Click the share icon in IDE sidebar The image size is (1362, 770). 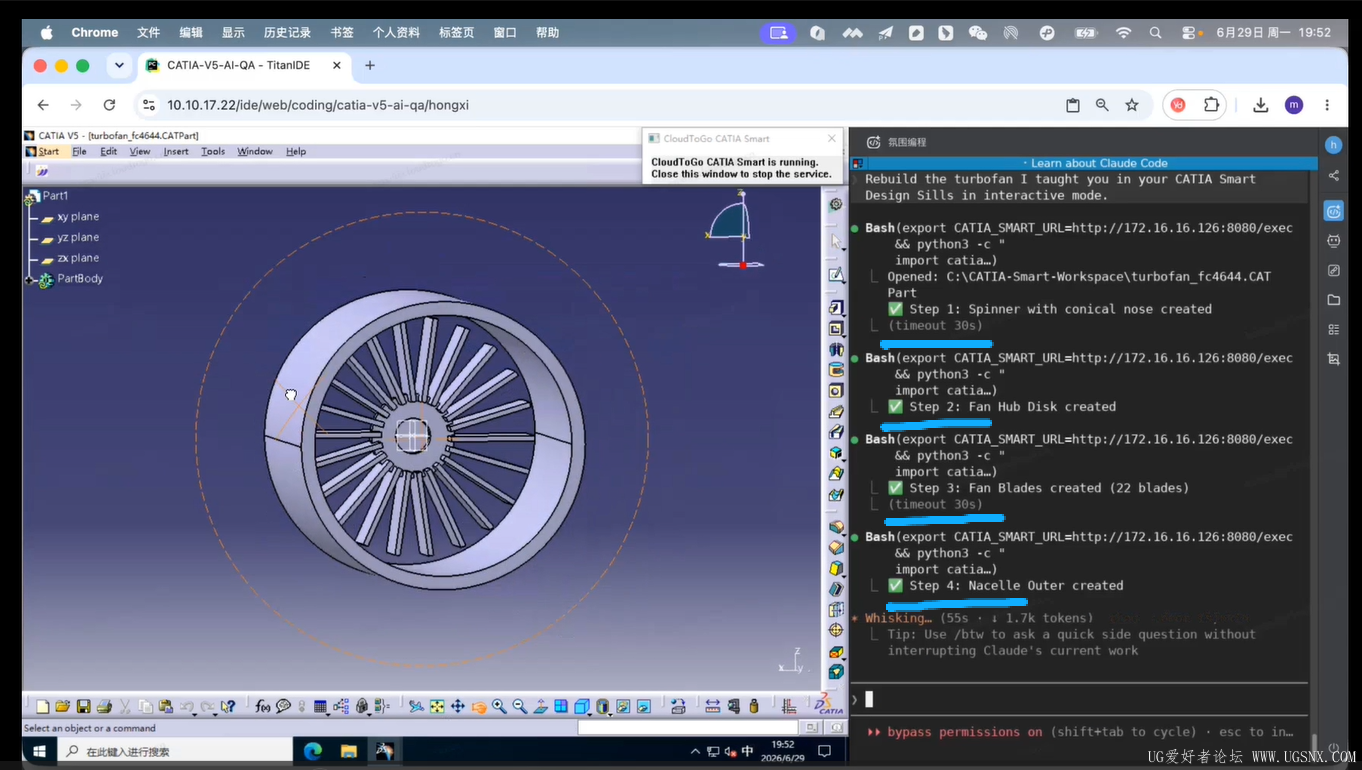pyautogui.click(x=1333, y=176)
